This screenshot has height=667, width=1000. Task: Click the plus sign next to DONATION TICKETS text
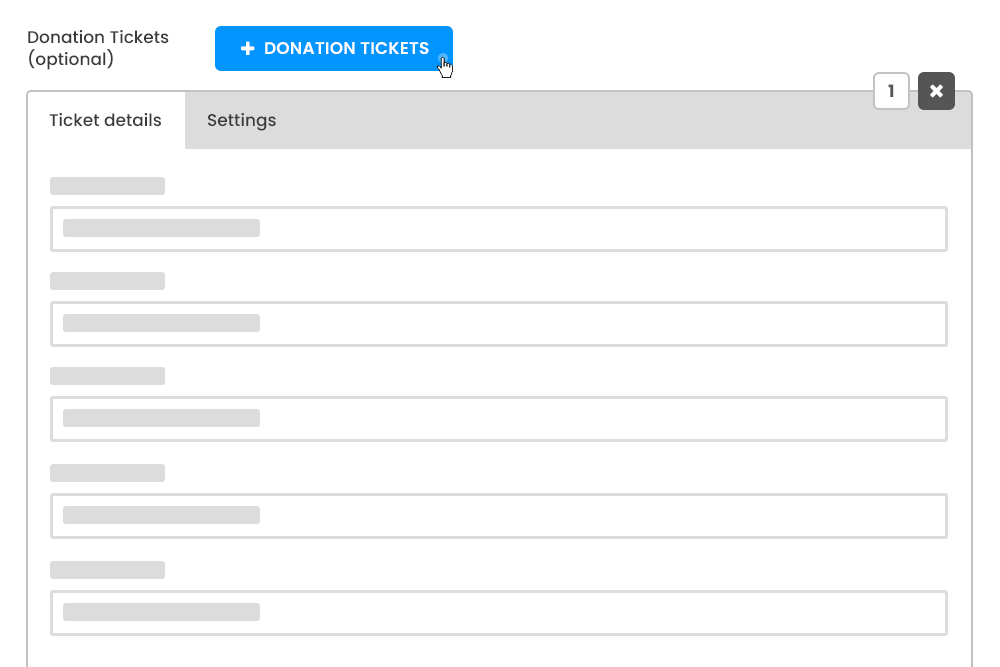(247, 48)
